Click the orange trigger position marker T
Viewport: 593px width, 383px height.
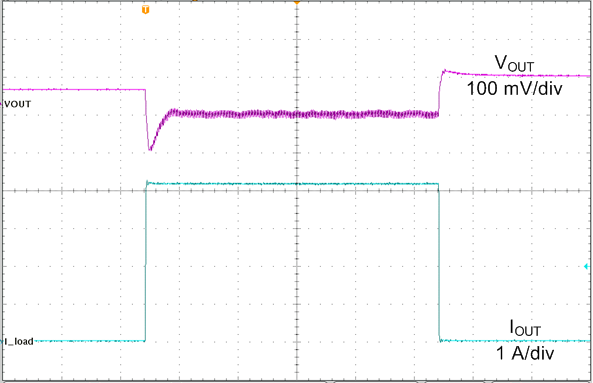tap(145, 10)
